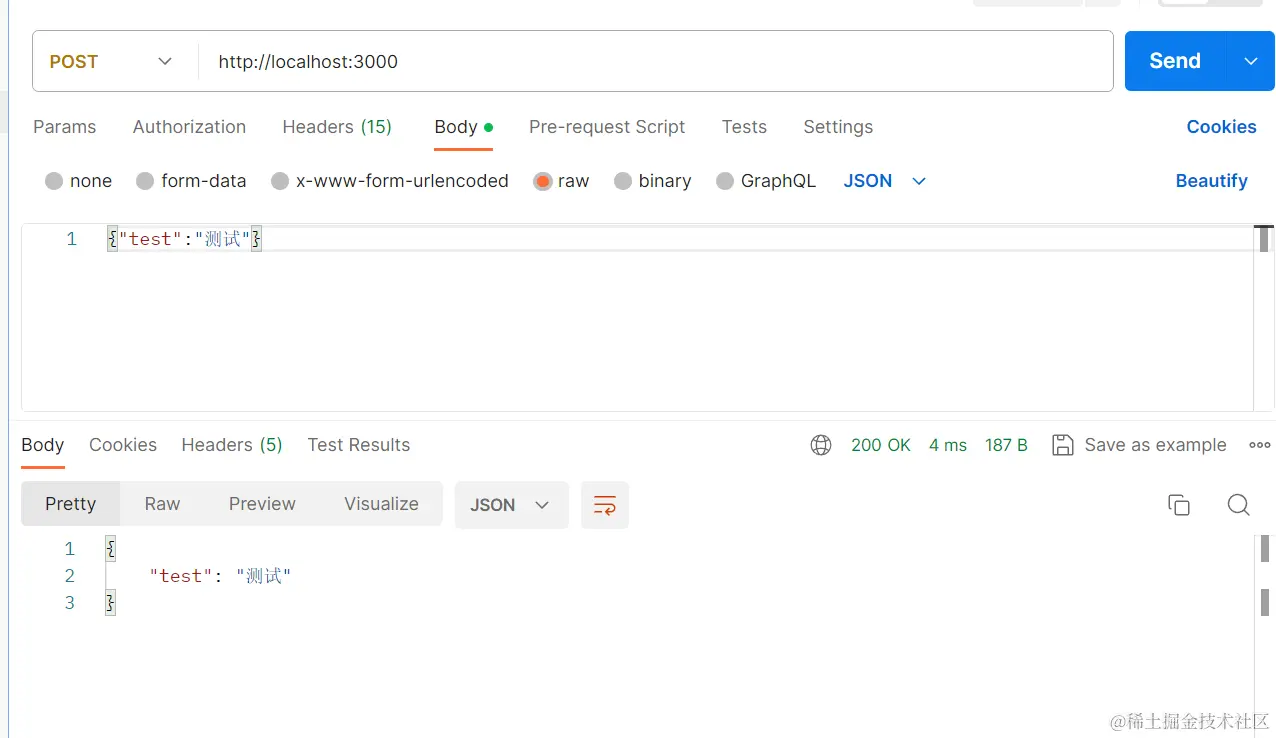Click the "test" key in response

click(x=181, y=576)
